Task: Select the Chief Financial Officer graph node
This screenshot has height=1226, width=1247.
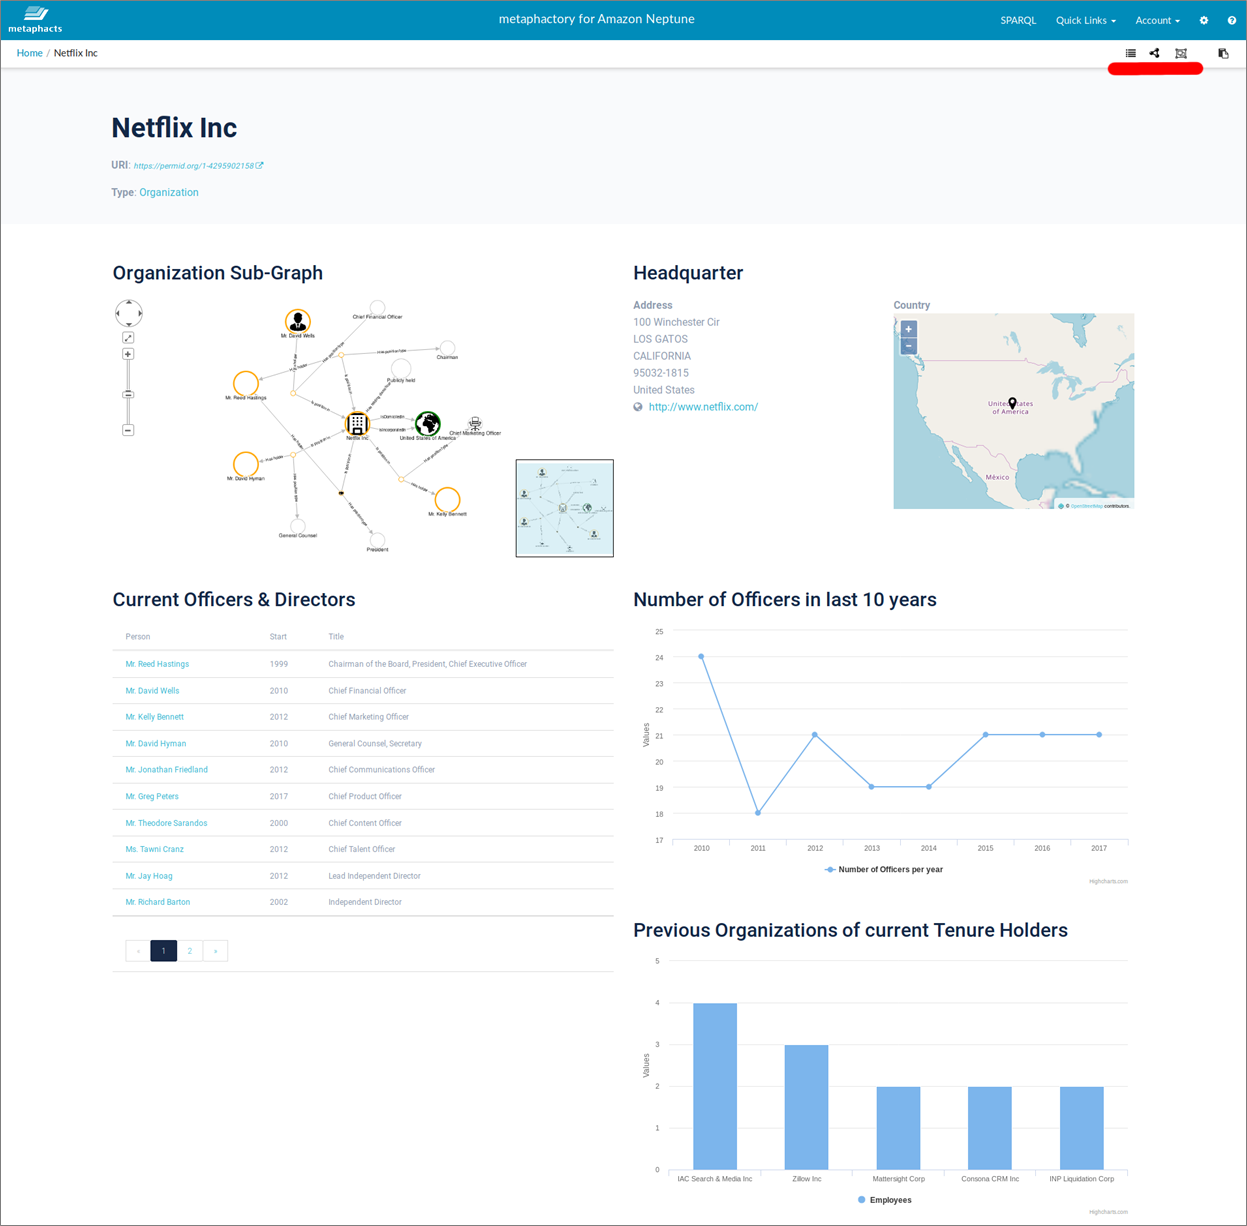Action: (x=377, y=307)
